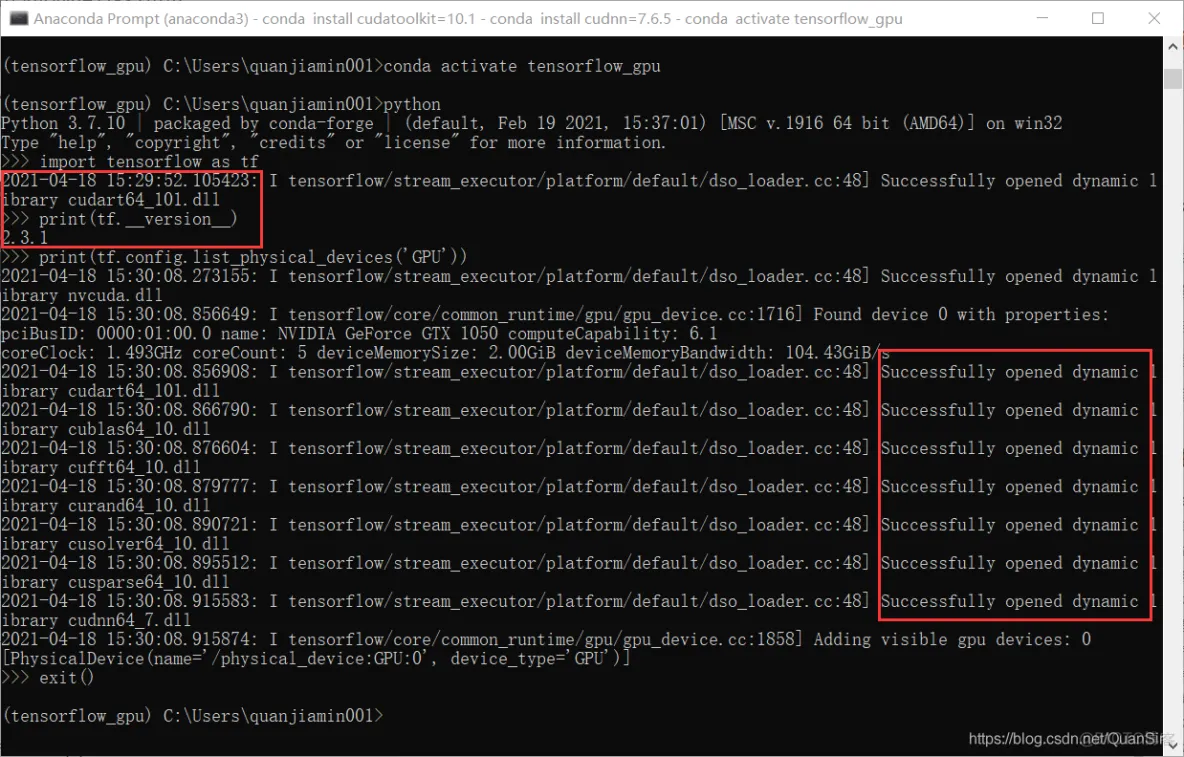The image size is (1184, 757).
Task: Click the 'Type "help", "copyright"' info line
Action: 334,143
